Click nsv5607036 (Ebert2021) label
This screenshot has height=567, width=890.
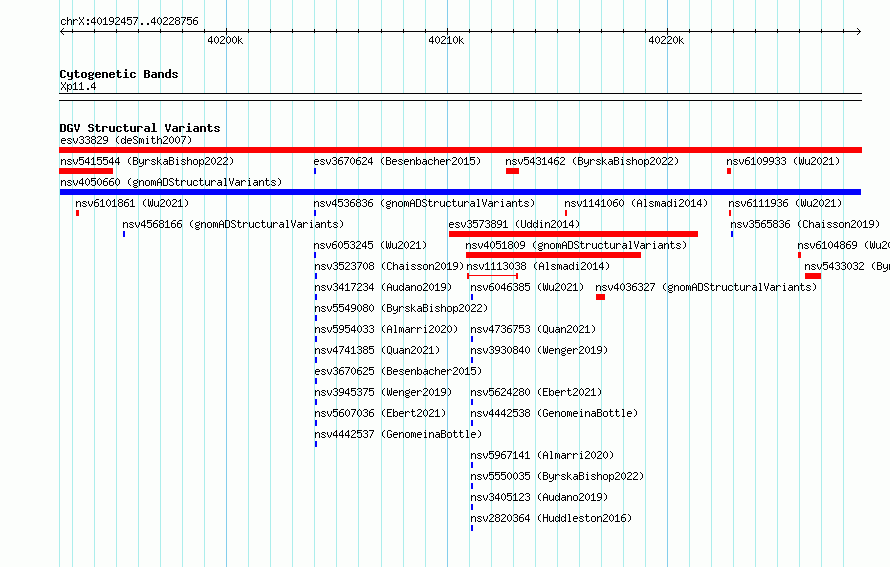tap(380, 413)
